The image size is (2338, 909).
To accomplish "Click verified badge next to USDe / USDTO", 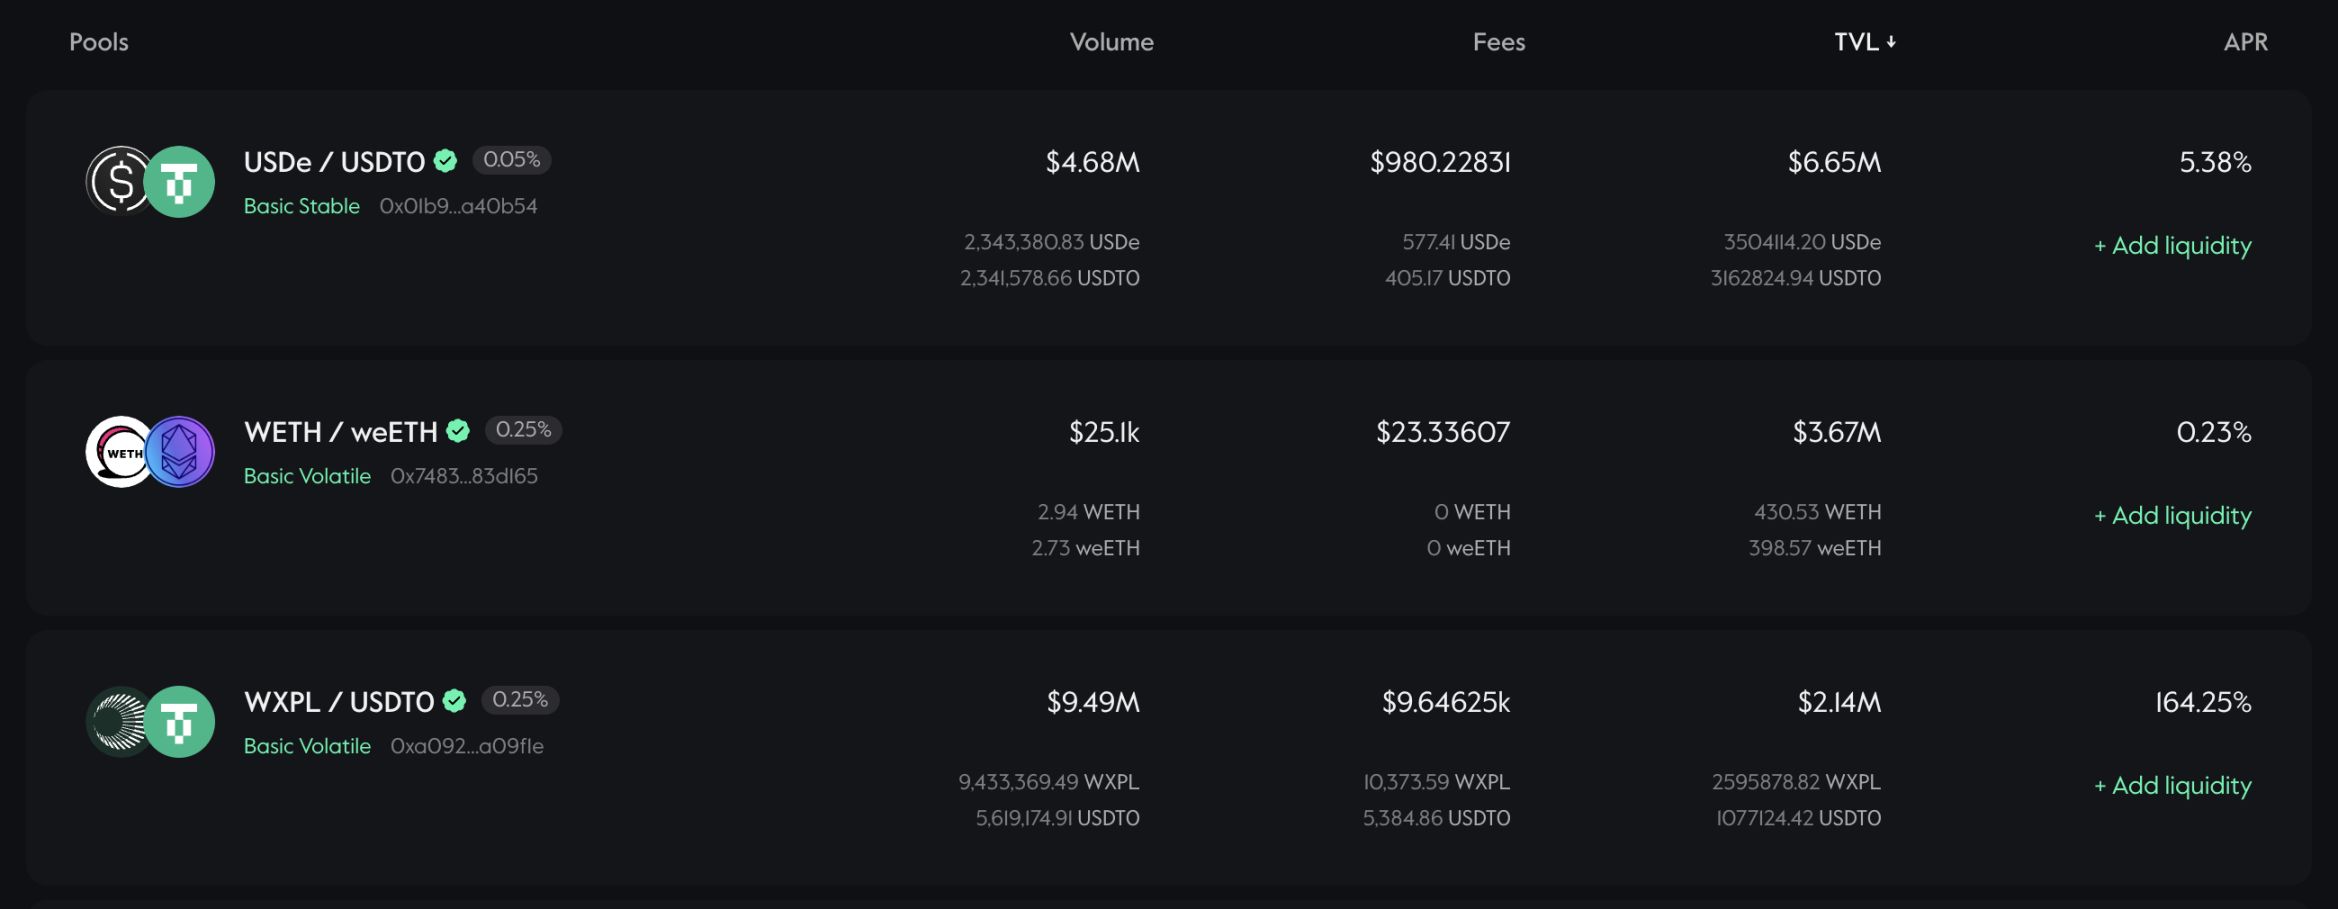I will 446,161.
